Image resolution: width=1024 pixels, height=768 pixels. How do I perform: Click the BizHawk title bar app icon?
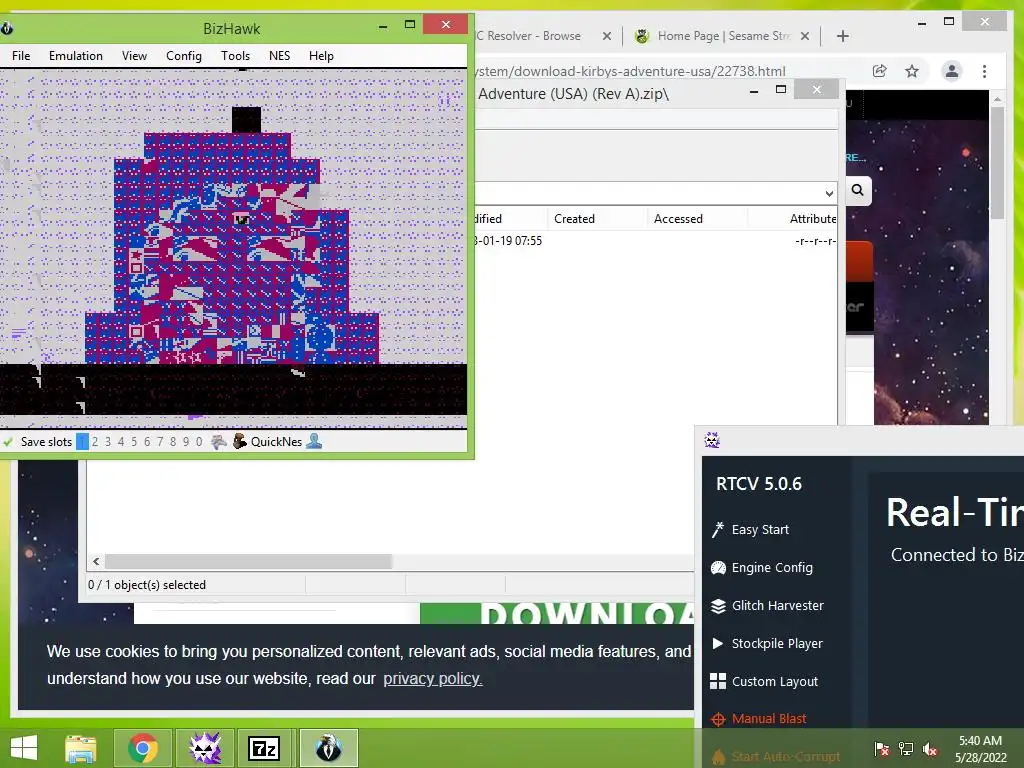[x=7, y=28]
